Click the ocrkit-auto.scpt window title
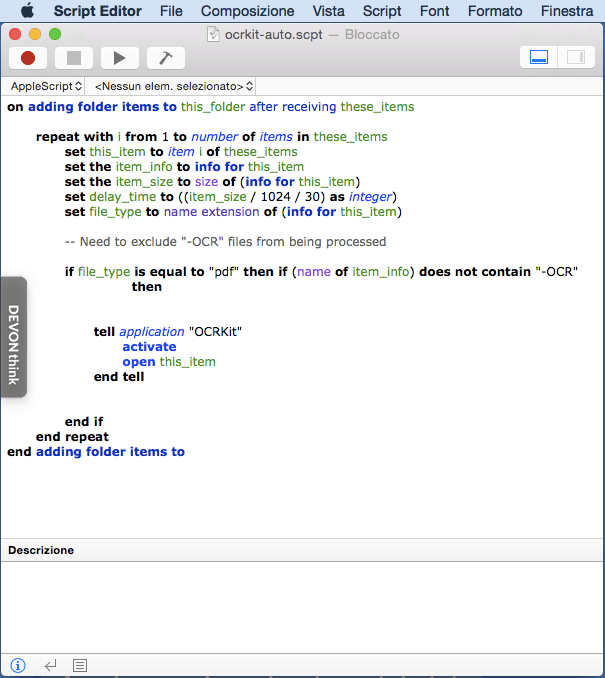This screenshot has height=678, width=605. (273, 35)
